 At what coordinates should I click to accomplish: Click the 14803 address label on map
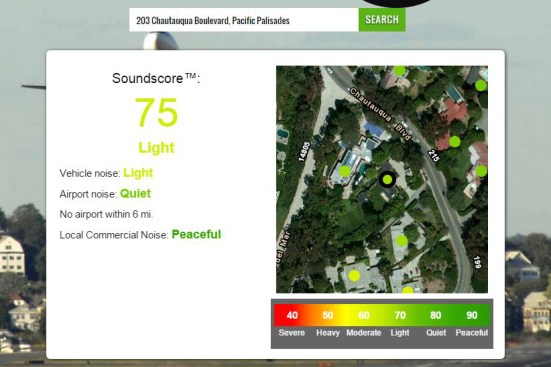304,152
